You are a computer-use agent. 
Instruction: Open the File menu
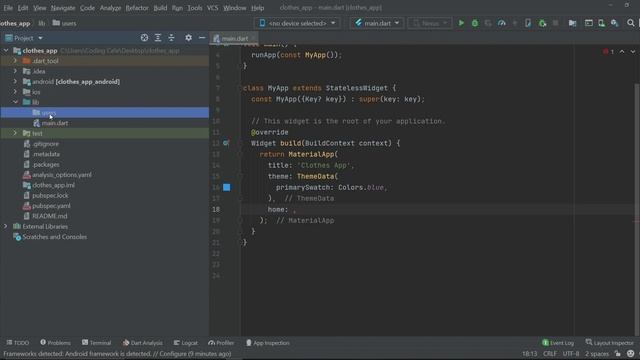tap(8, 8)
